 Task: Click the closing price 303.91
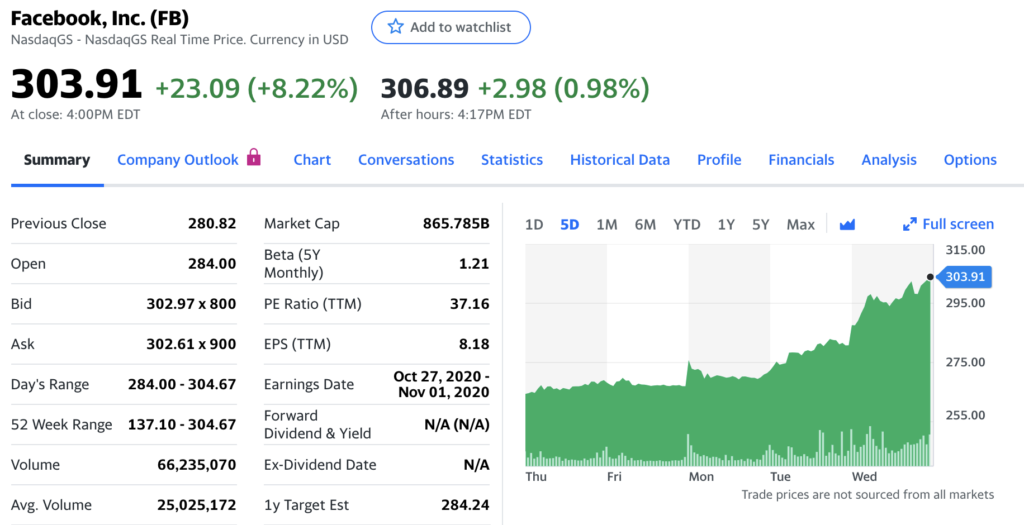76,85
